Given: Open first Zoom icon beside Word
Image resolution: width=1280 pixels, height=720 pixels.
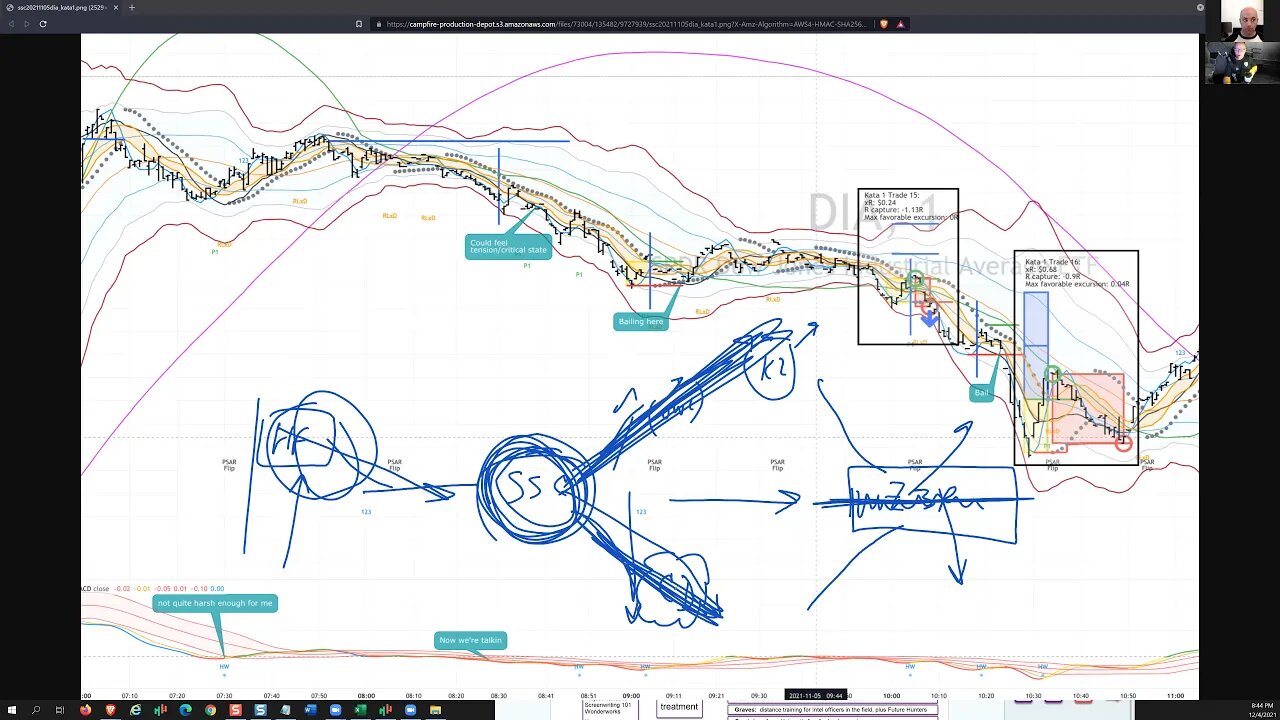Looking at the screenshot, I should (335, 710).
